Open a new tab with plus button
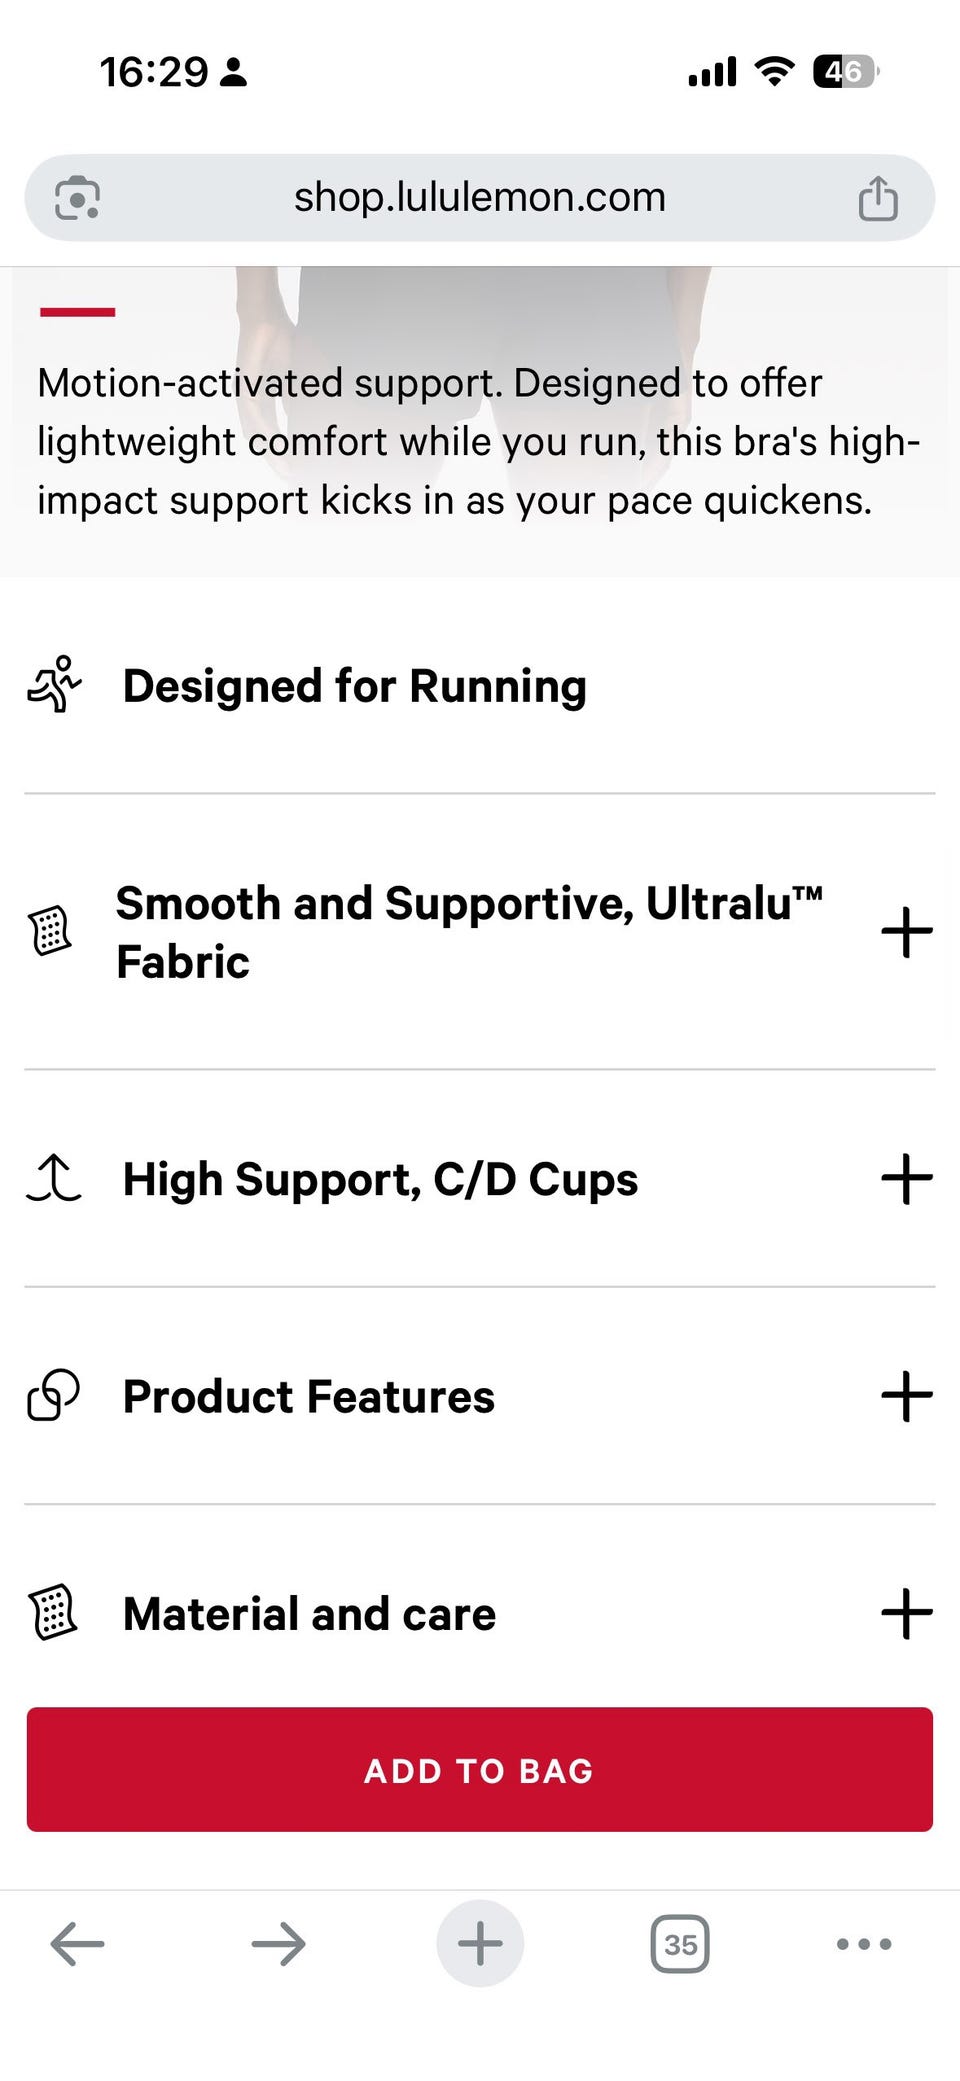The image size is (960, 2081). tap(480, 1944)
